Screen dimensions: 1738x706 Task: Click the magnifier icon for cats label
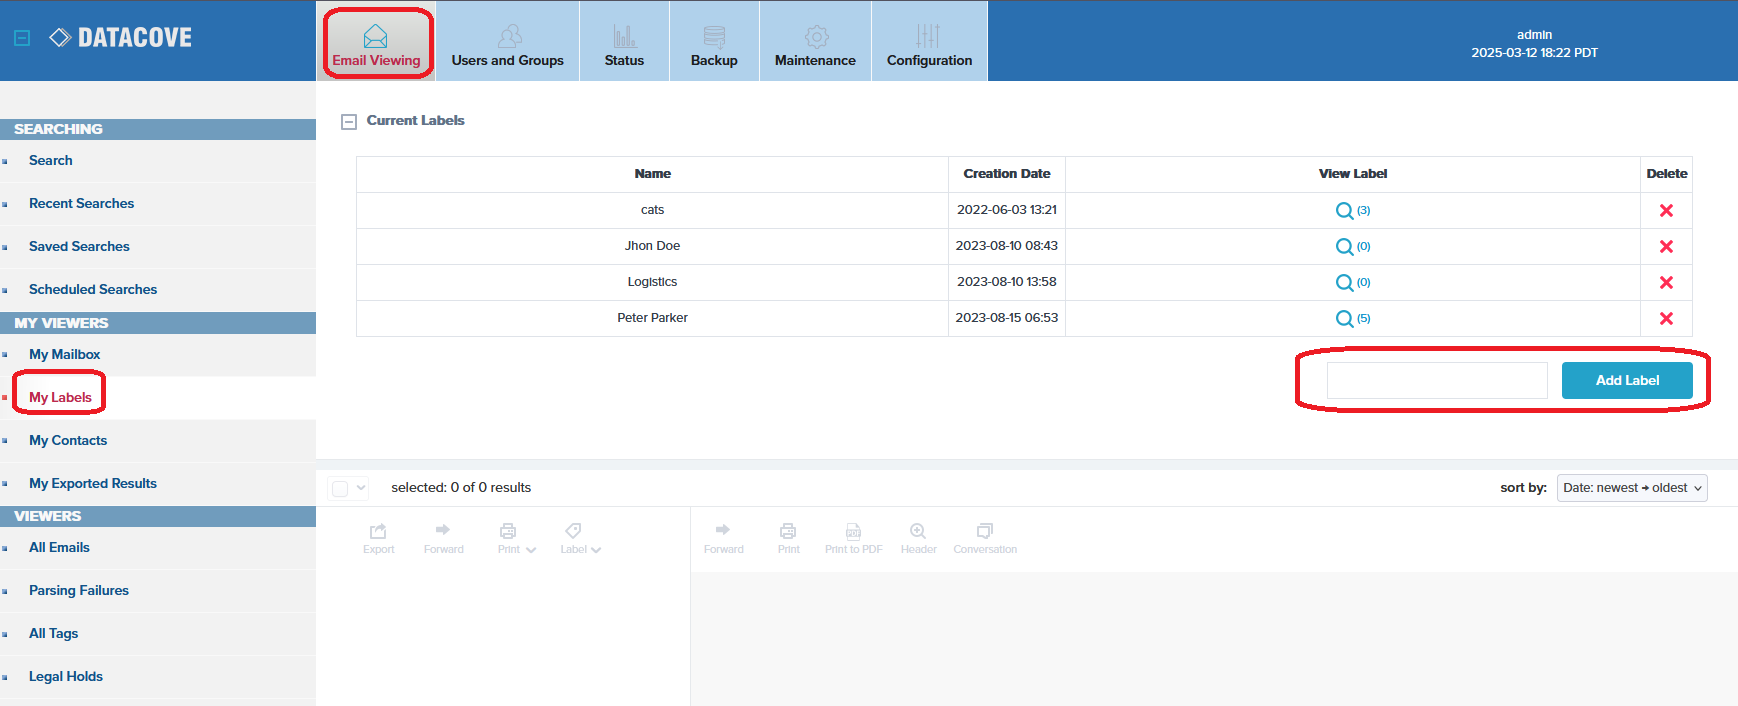(1344, 211)
